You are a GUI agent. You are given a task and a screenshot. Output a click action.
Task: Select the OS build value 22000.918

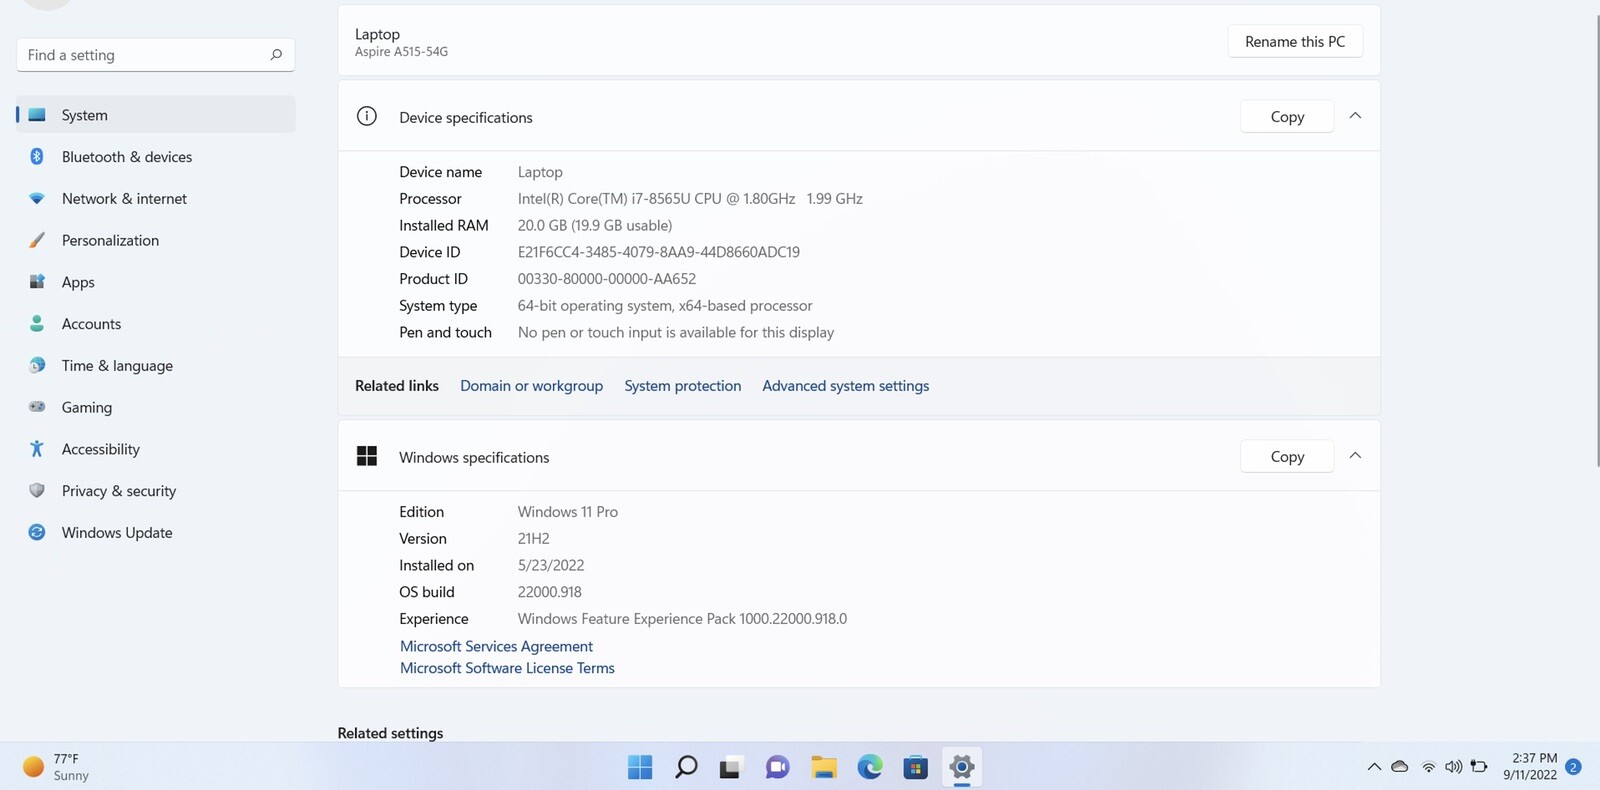tap(549, 592)
